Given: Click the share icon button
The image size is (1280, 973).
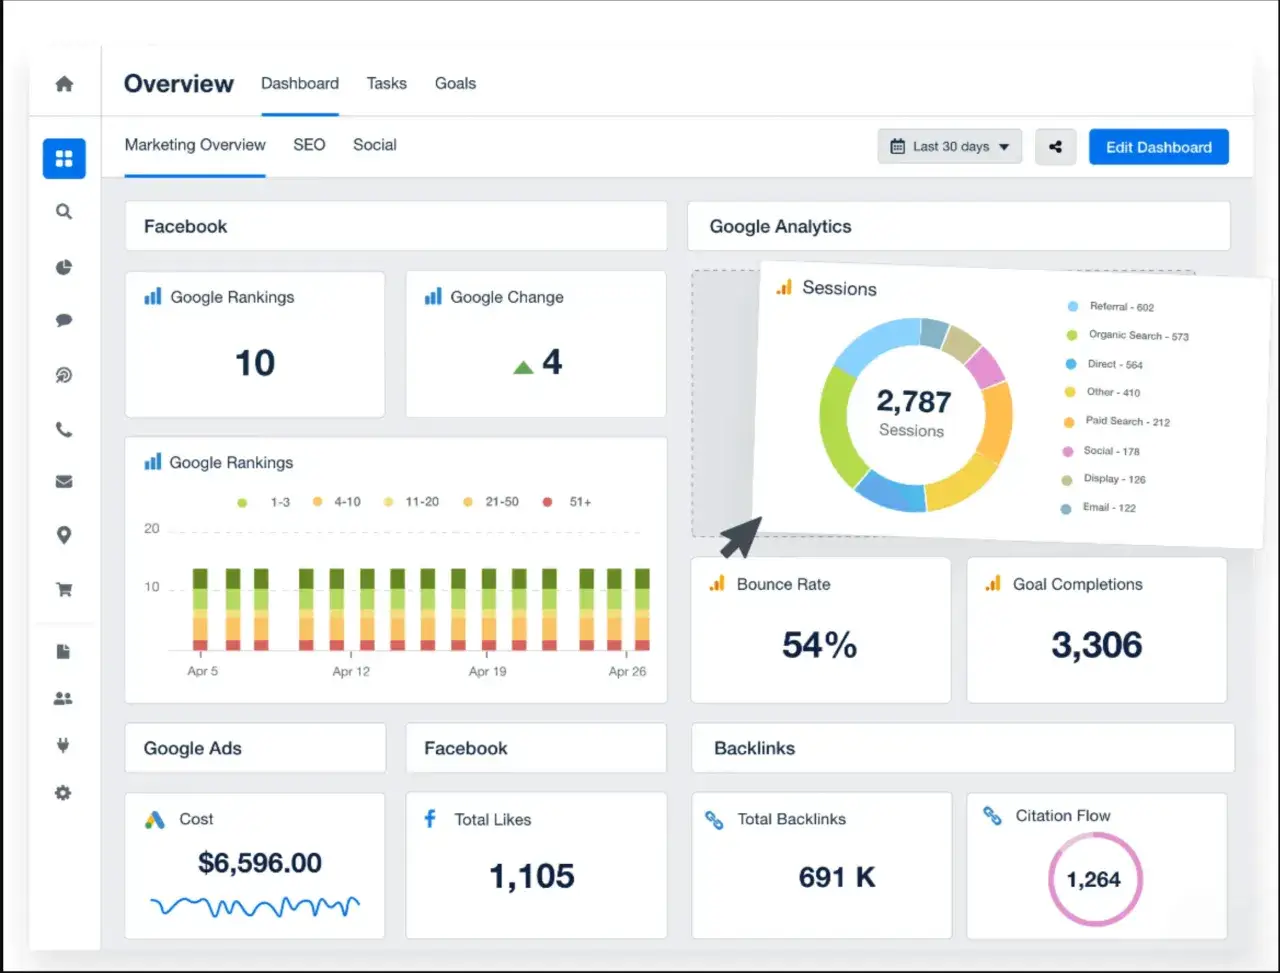Looking at the screenshot, I should click(1055, 147).
